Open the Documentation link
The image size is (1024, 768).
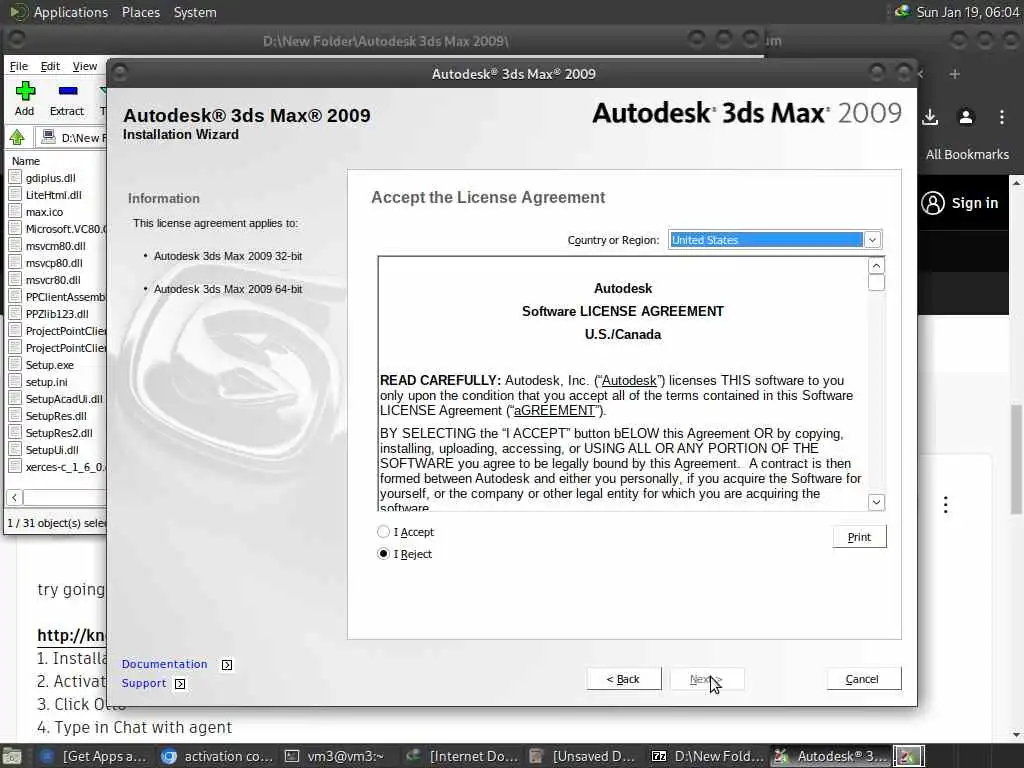point(165,664)
